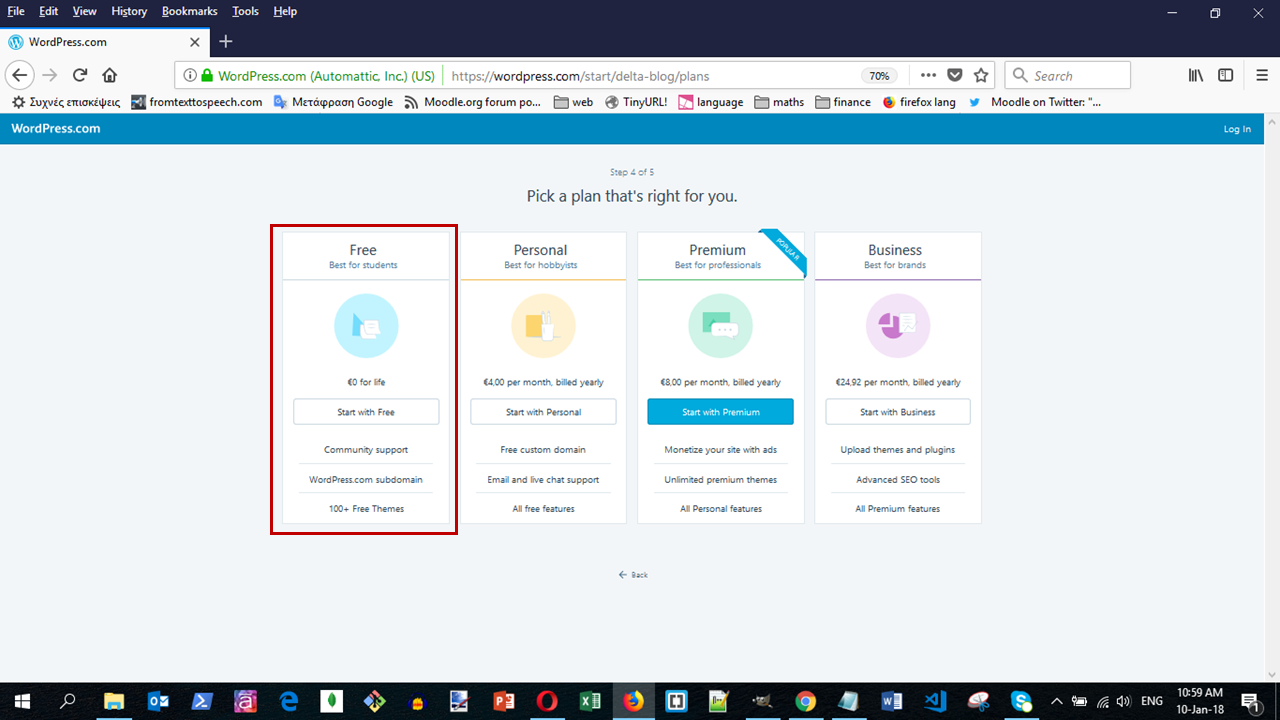Open Outlook from the taskbar
The height and width of the screenshot is (720, 1280).
pyautogui.click(x=158, y=701)
